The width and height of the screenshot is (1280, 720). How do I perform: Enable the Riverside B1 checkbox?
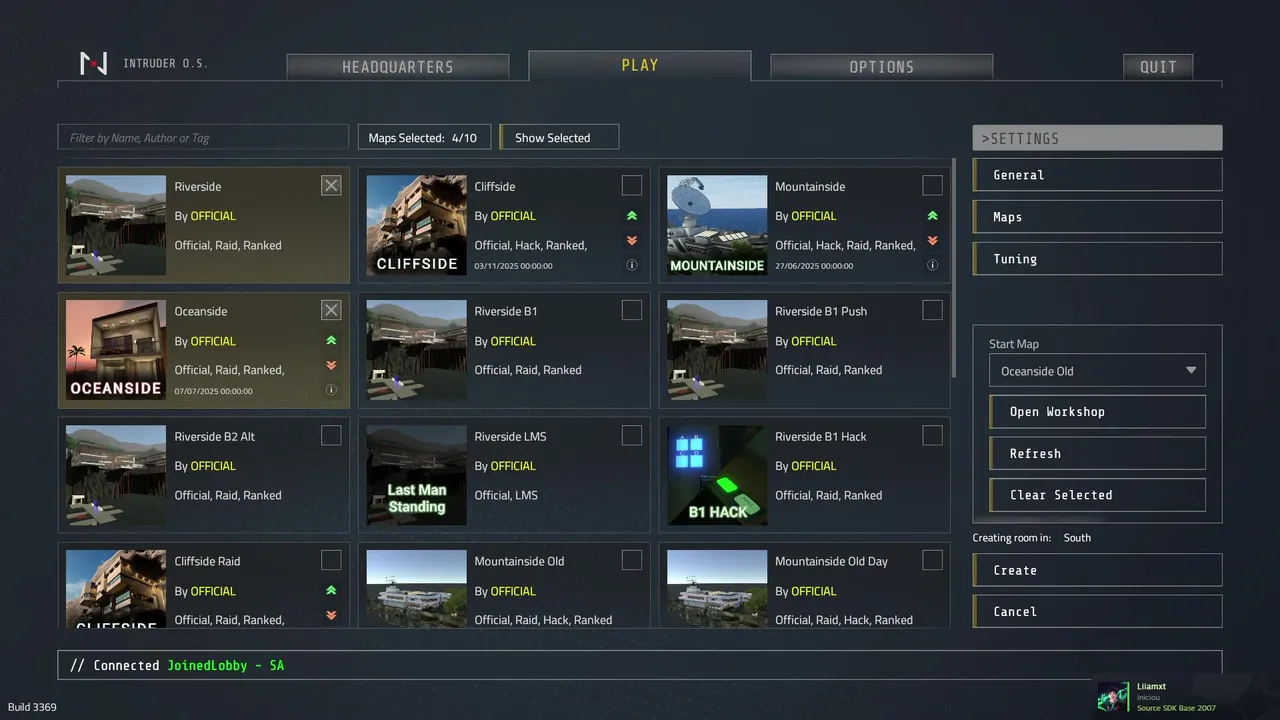pyautogui.click(x=632, y=310)
